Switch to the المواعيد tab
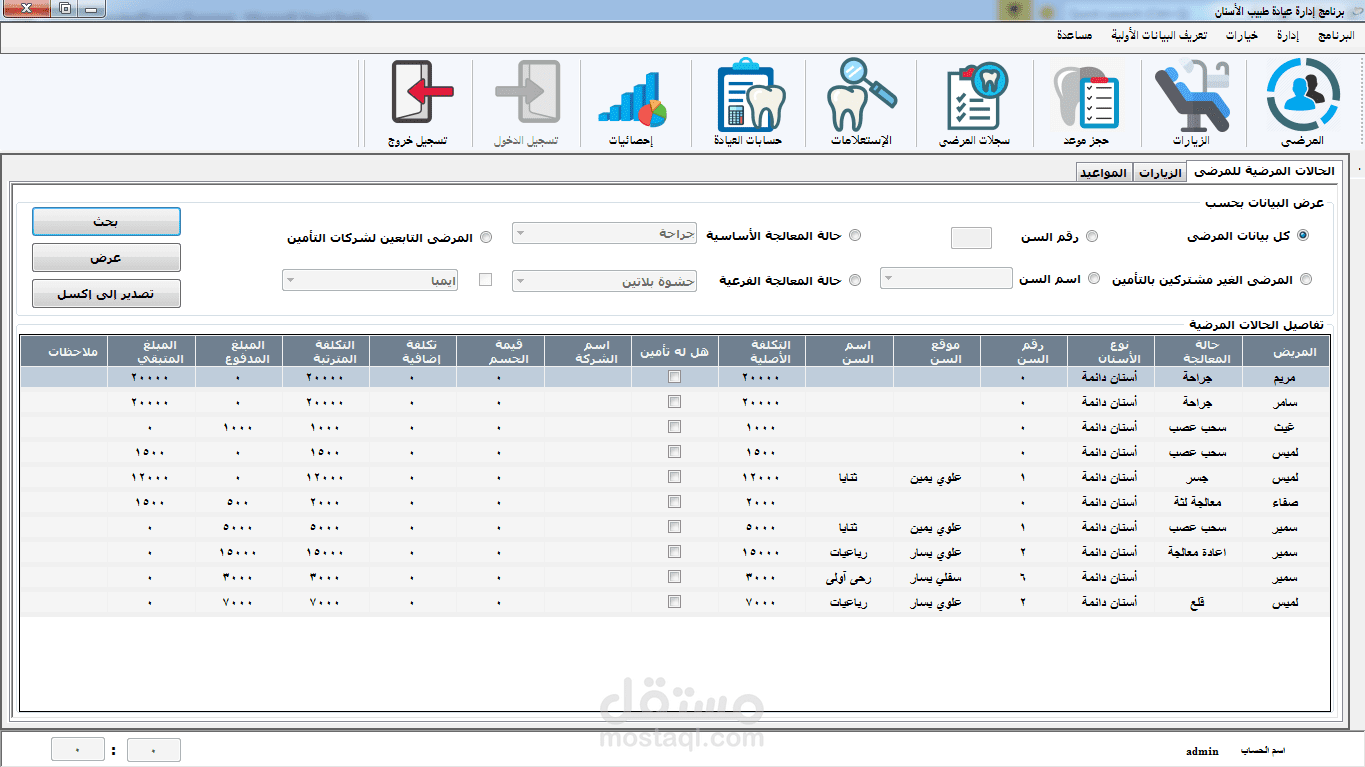The image size is (1365, 767). click(1104, 173)
